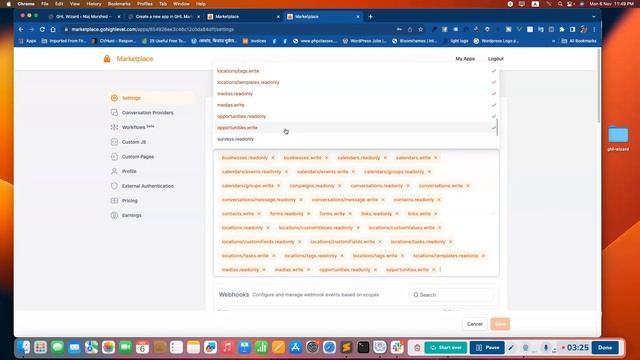The image size is (640, 360).
Task: Open the Music app in the dock
Action: [x=227, y=347]
